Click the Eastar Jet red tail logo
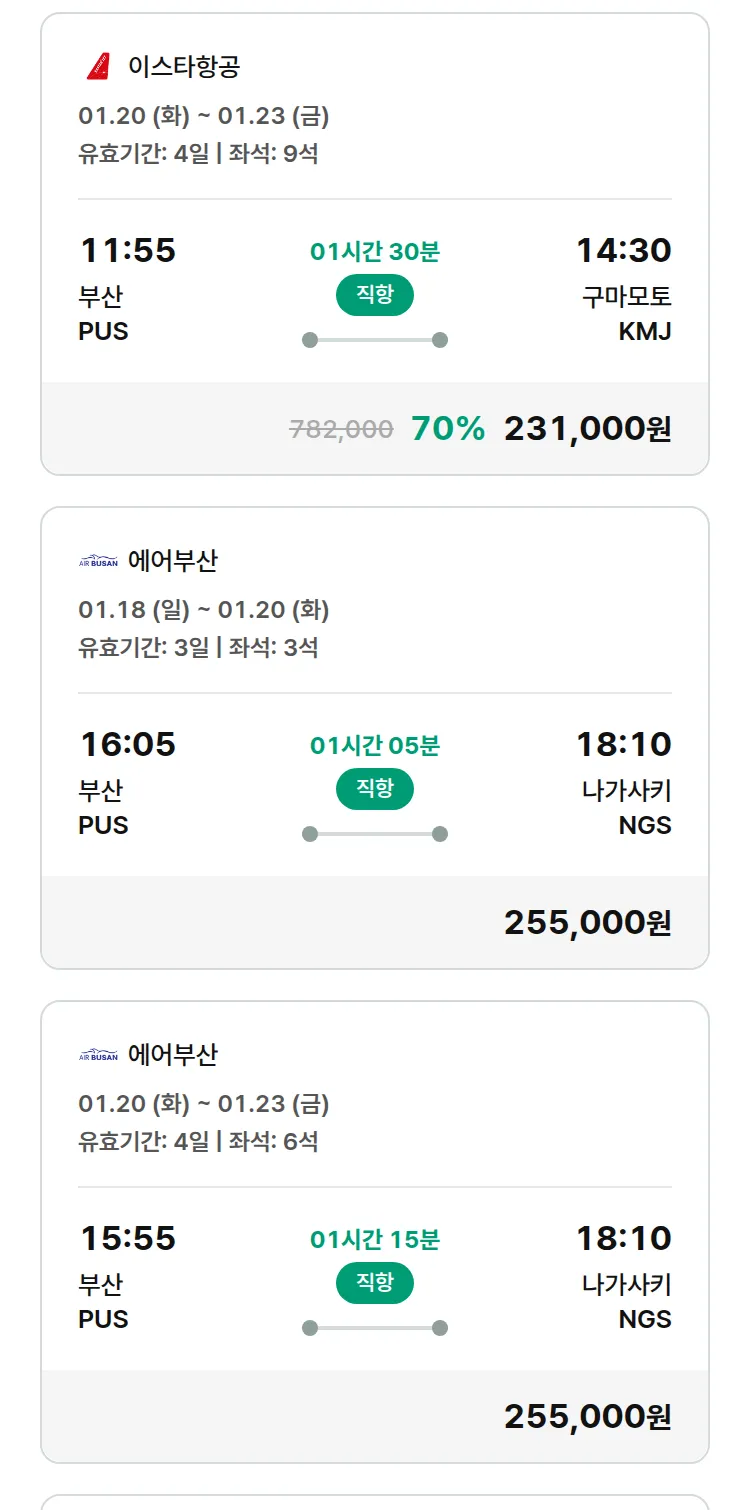The image size is (750, 1510). (98, 67)
